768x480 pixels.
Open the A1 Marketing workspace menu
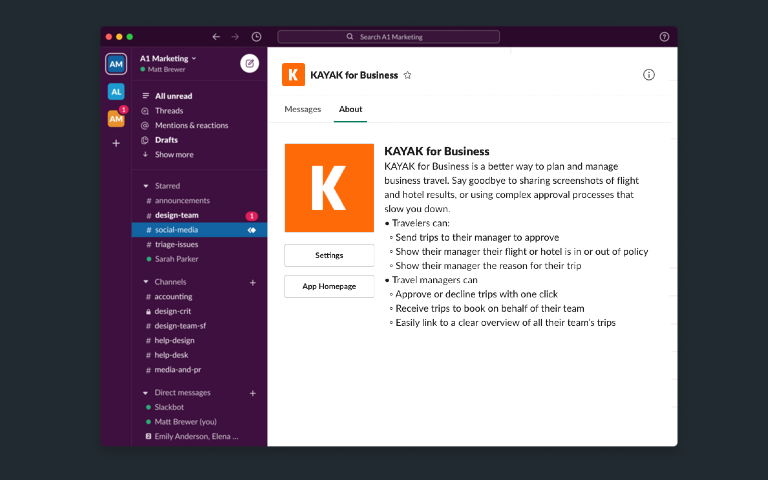click(x=168, y=58)
